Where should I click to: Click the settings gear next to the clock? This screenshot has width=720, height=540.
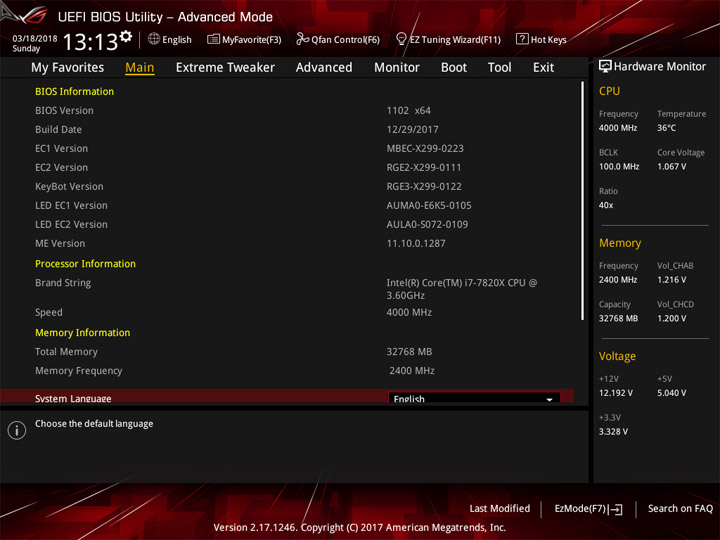pyautogui.click(x=126, y=36)
